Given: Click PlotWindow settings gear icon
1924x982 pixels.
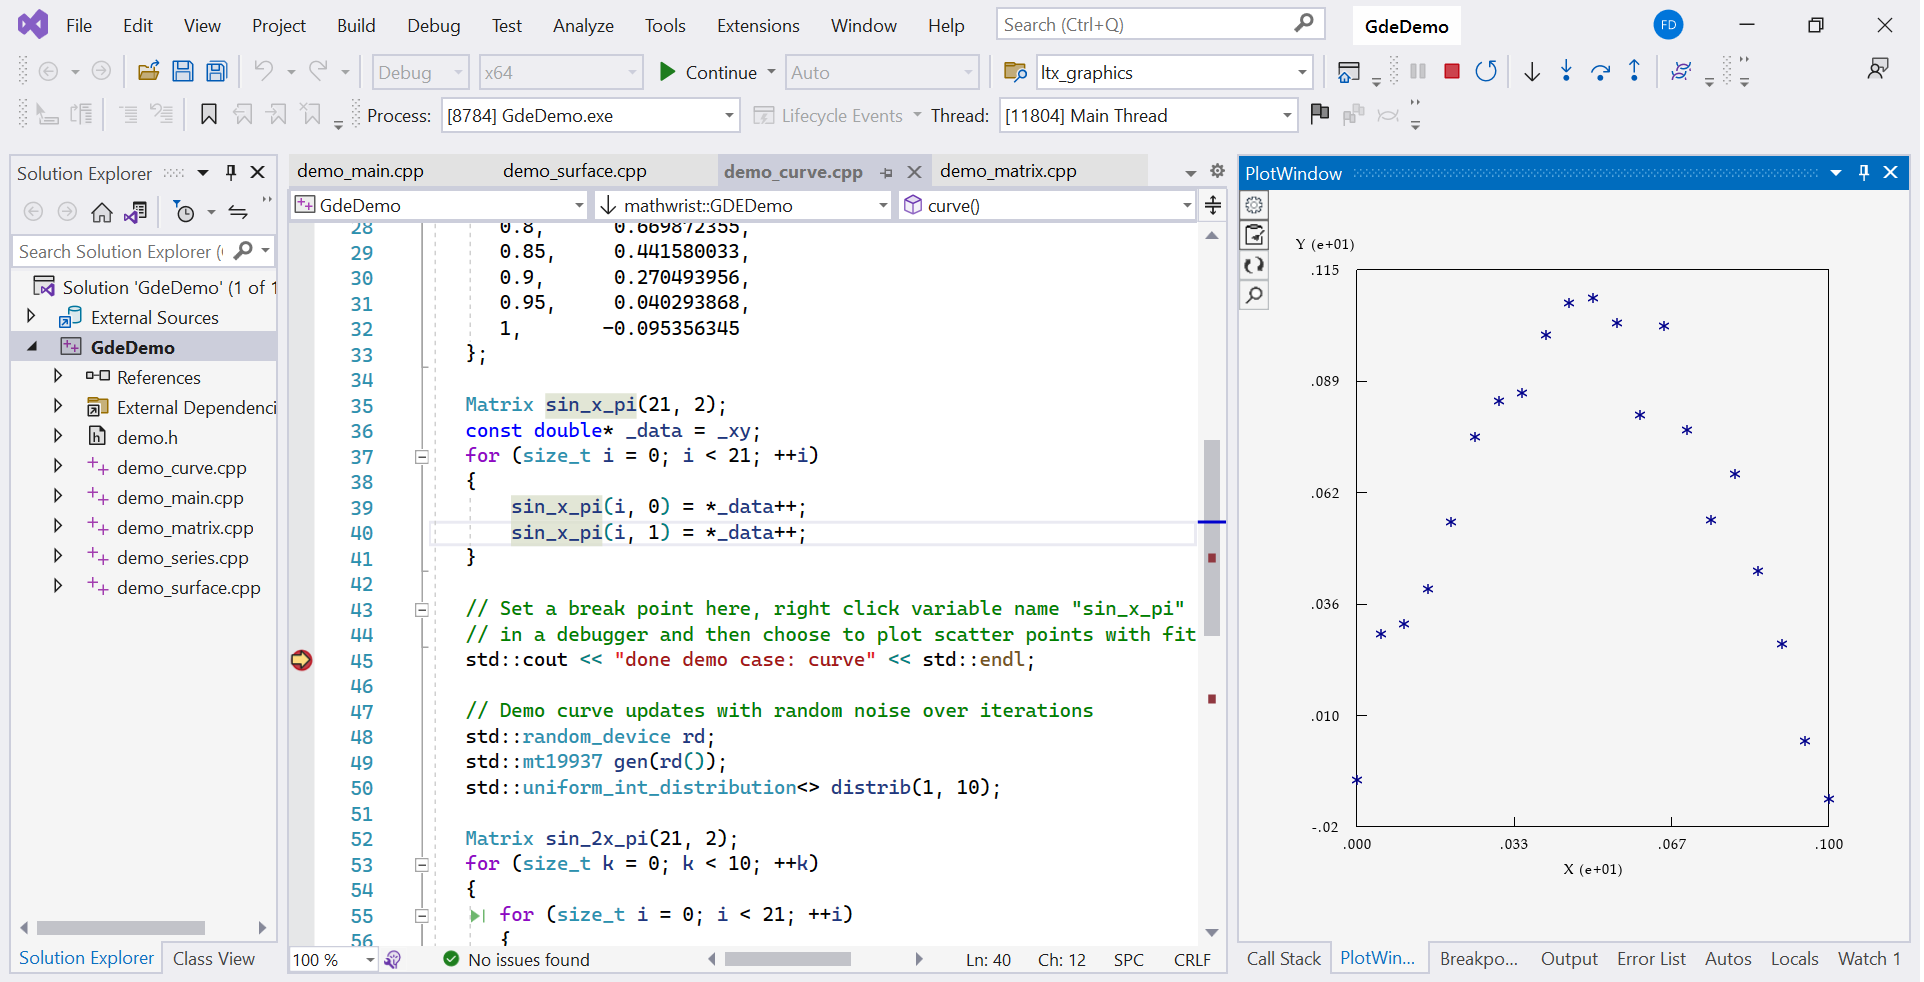Looking at the screenshot, I should (x=1254, y=205).
